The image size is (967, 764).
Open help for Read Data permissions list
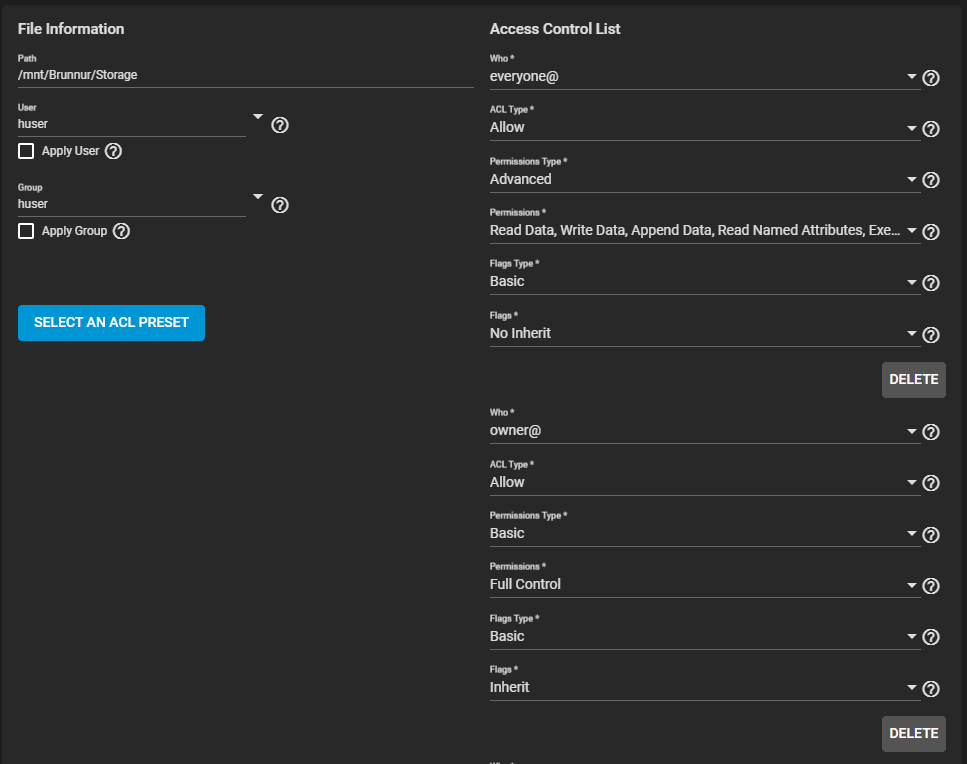(931, 232)
